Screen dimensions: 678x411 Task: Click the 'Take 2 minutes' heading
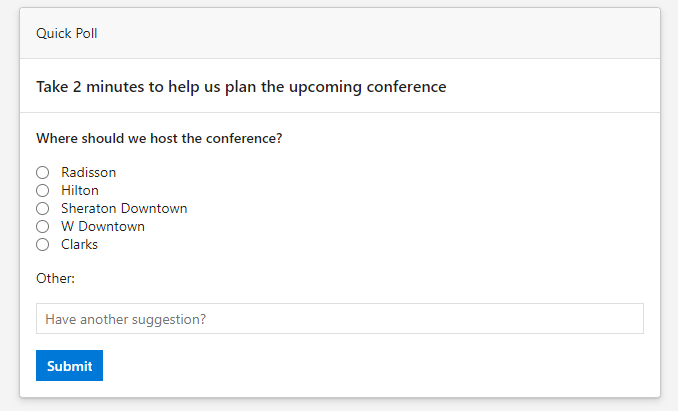click(241, 87)
